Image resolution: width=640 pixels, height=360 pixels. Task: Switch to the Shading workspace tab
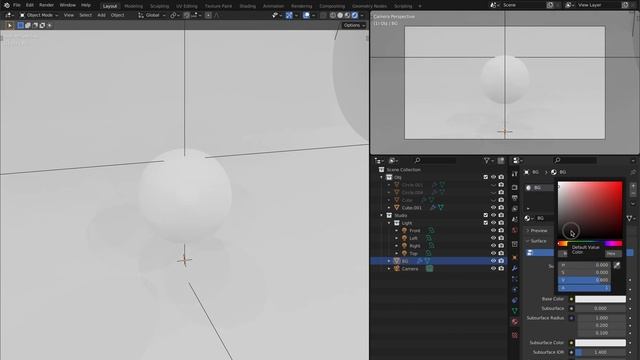pyautogui.click(x=247, y=6)
